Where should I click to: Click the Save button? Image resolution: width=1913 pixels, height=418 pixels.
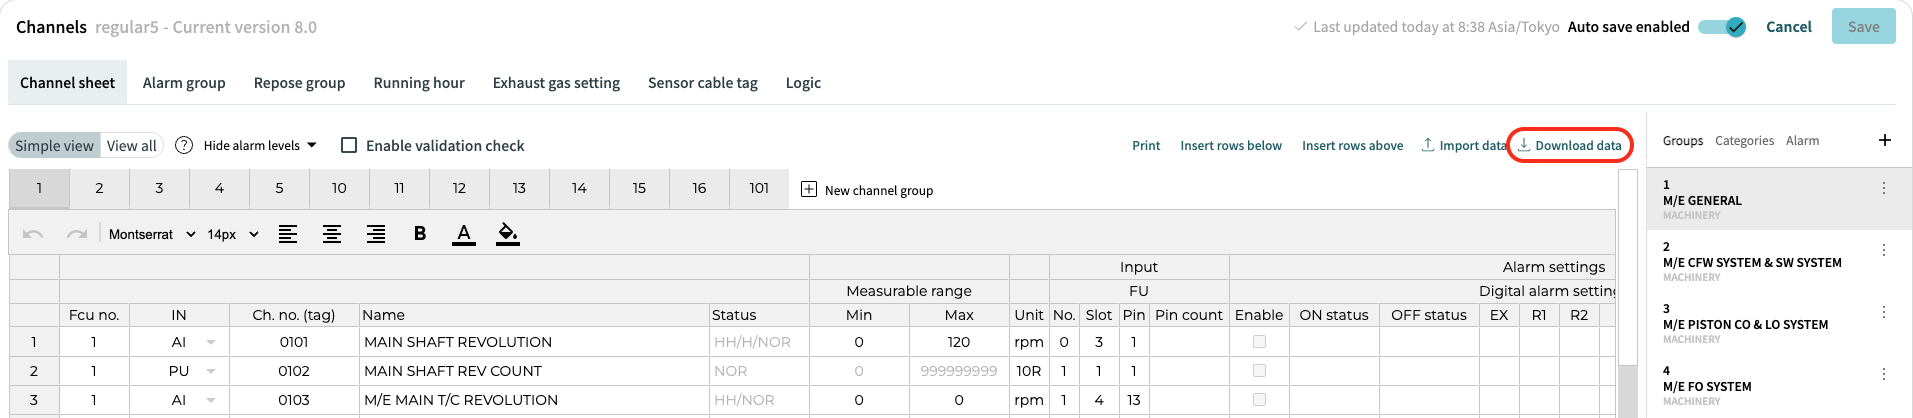point(1863,27)
